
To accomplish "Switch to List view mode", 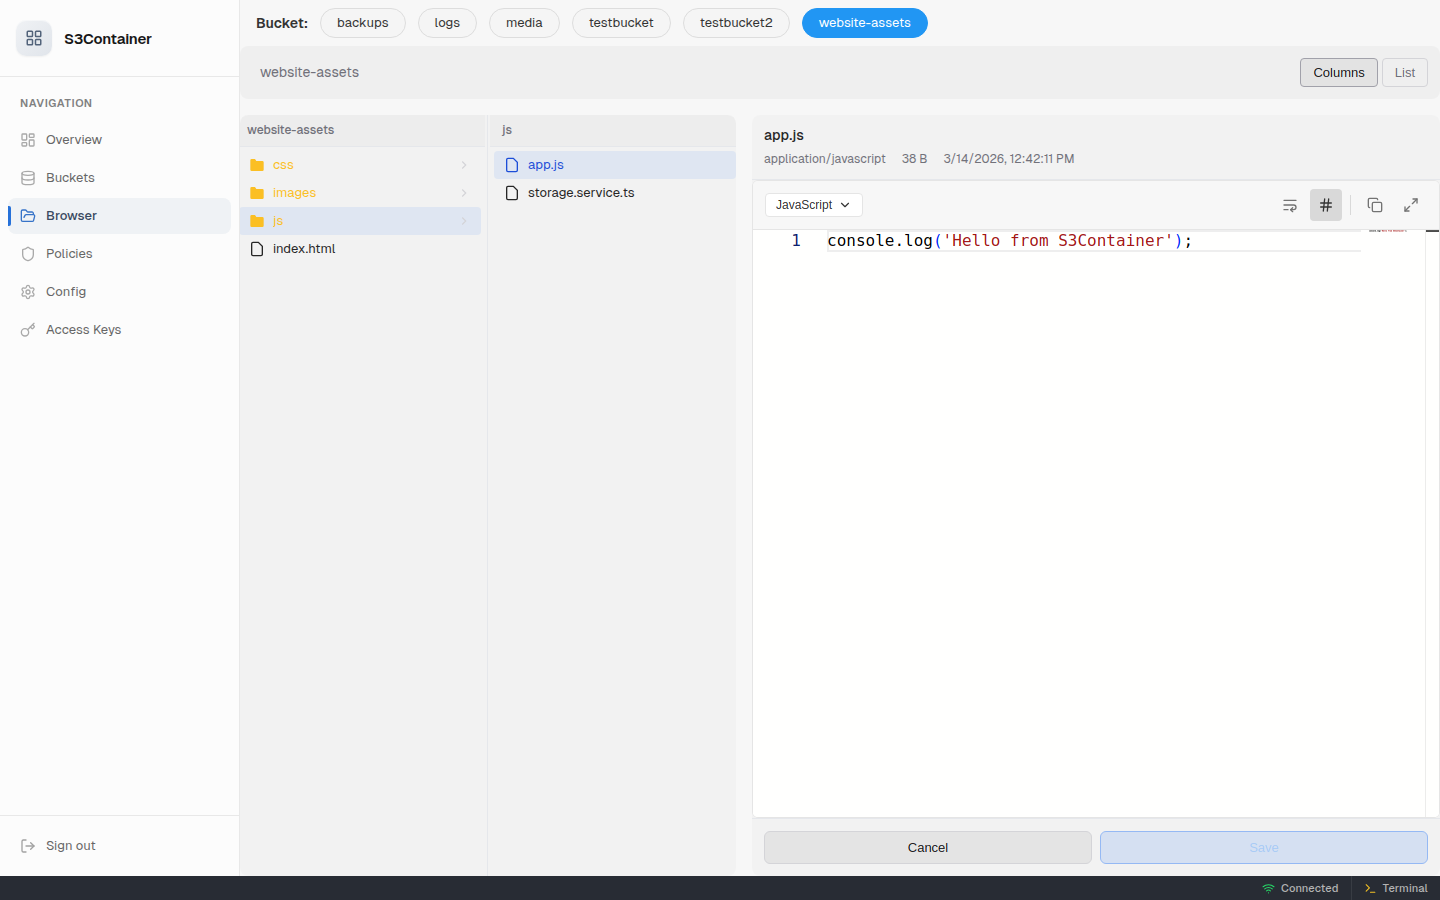I will (1404, 72).
